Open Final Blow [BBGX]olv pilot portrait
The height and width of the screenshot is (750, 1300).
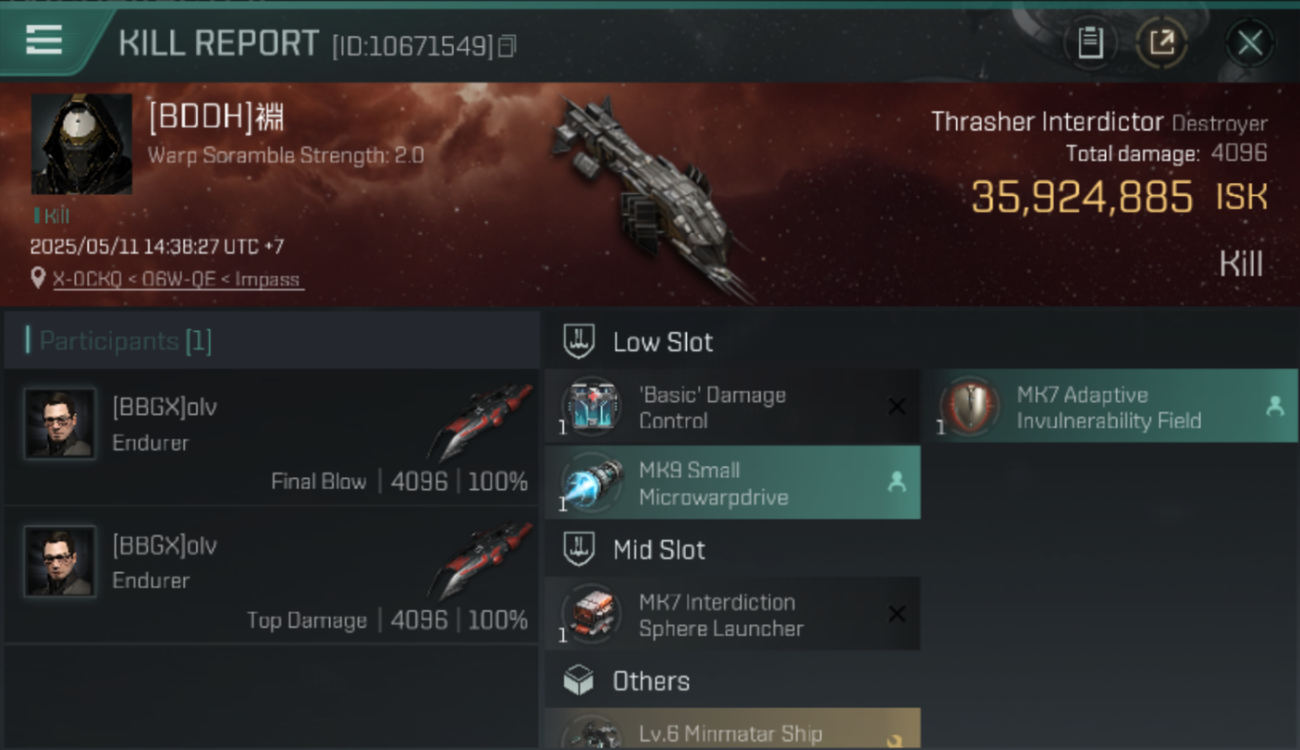60,424
